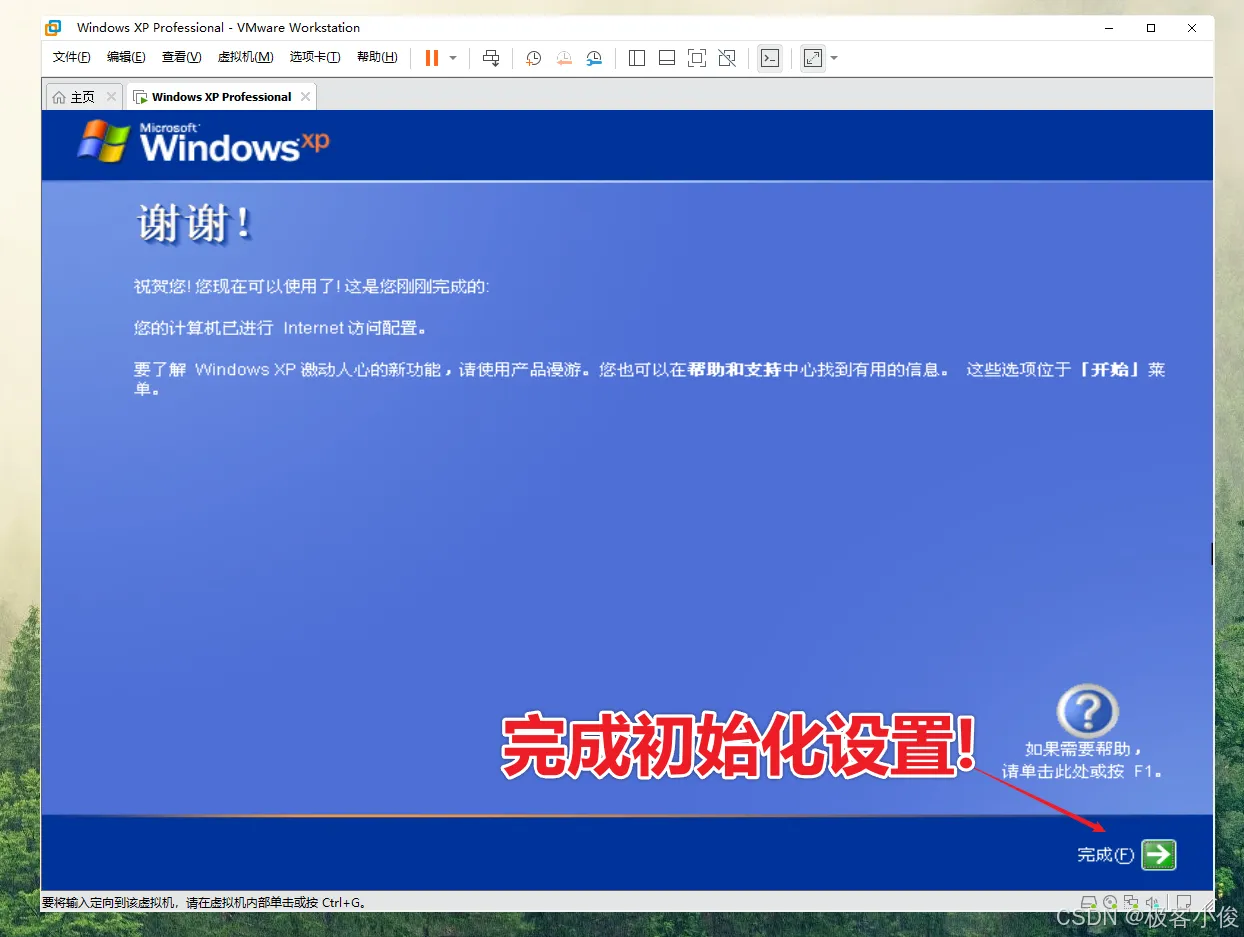1244x937 pixels.
Task: Click the 谢谢! heading text
Action: 193,224
